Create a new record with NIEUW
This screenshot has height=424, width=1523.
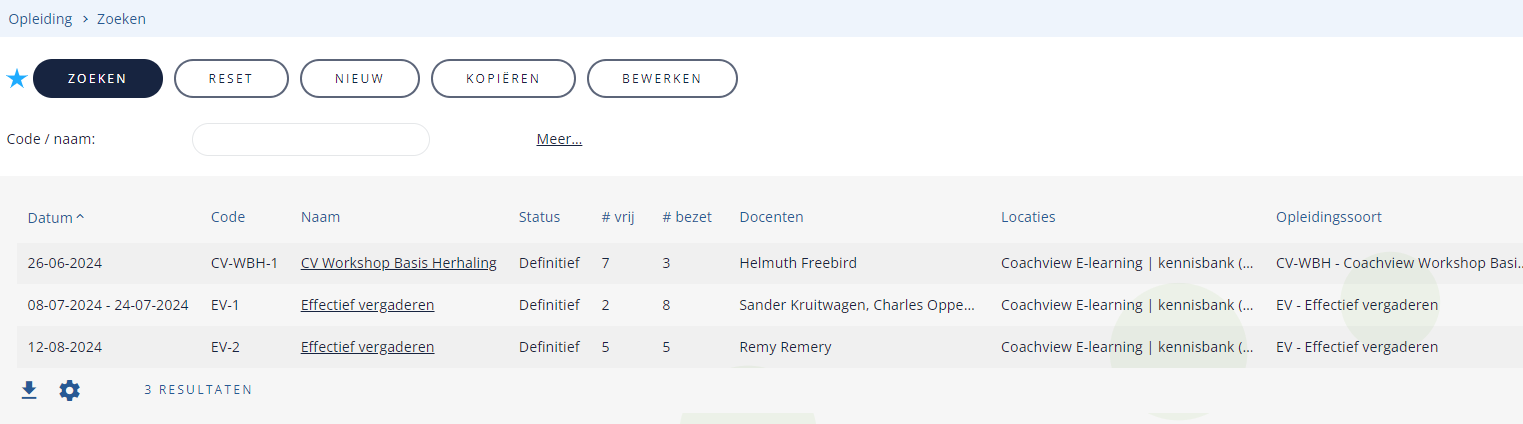point(360,79)
